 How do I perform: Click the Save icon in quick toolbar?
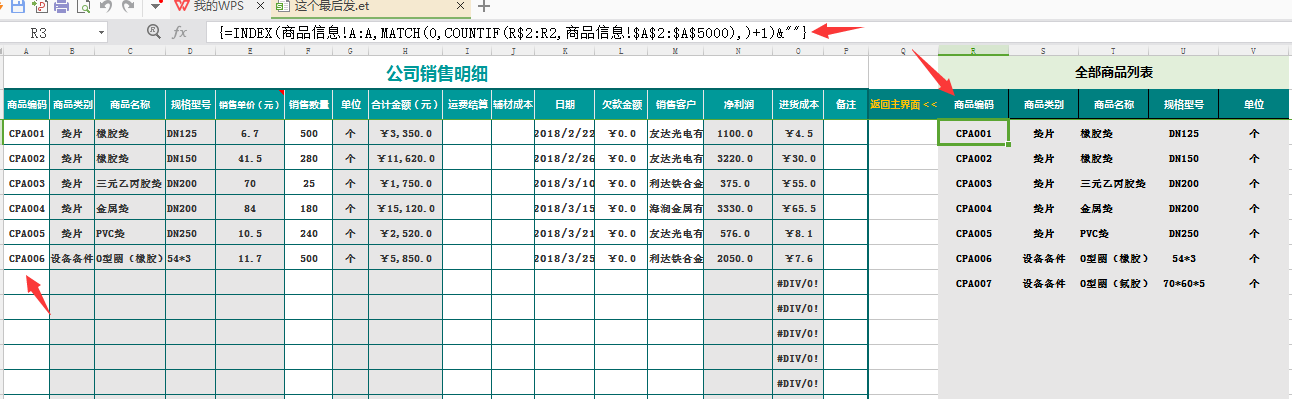click(17, 7)
